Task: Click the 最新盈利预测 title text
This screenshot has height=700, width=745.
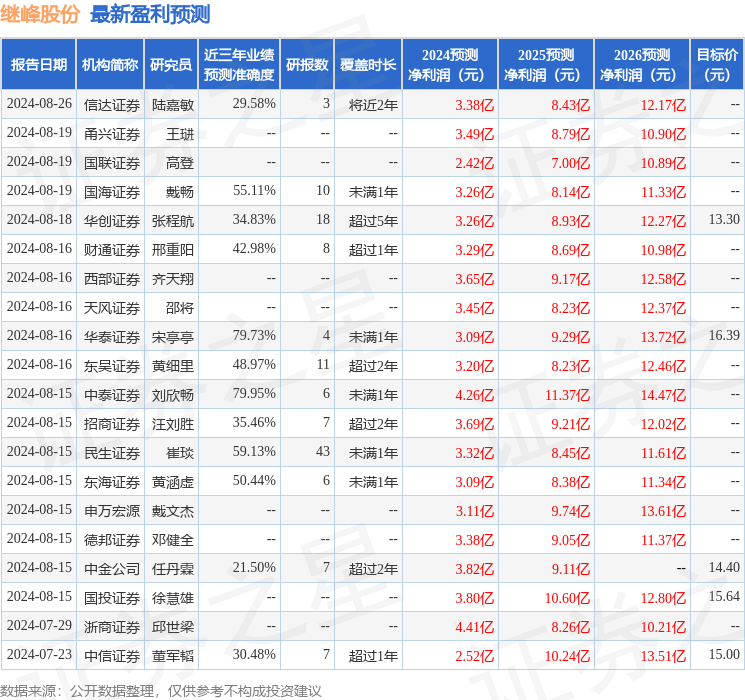Action: coord(150,14)
